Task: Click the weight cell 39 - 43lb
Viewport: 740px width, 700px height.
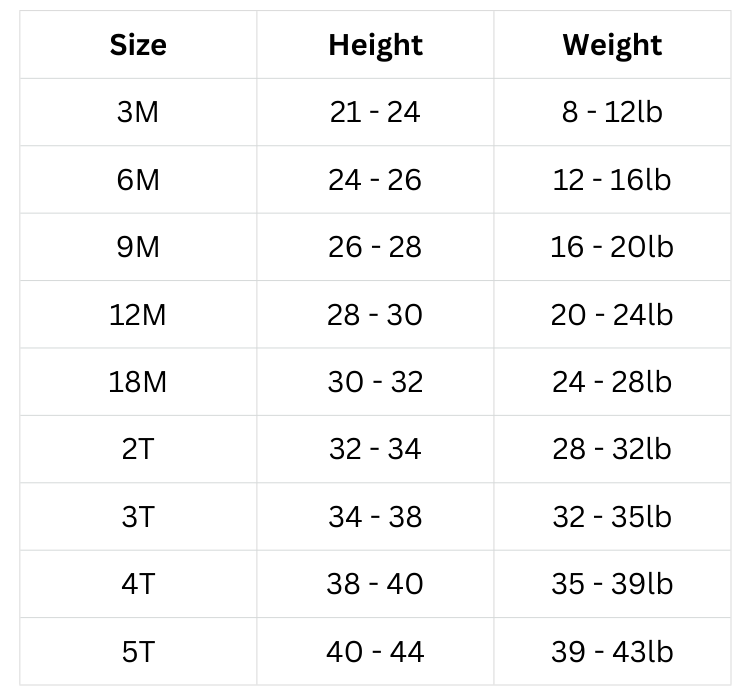Action: 612,652
